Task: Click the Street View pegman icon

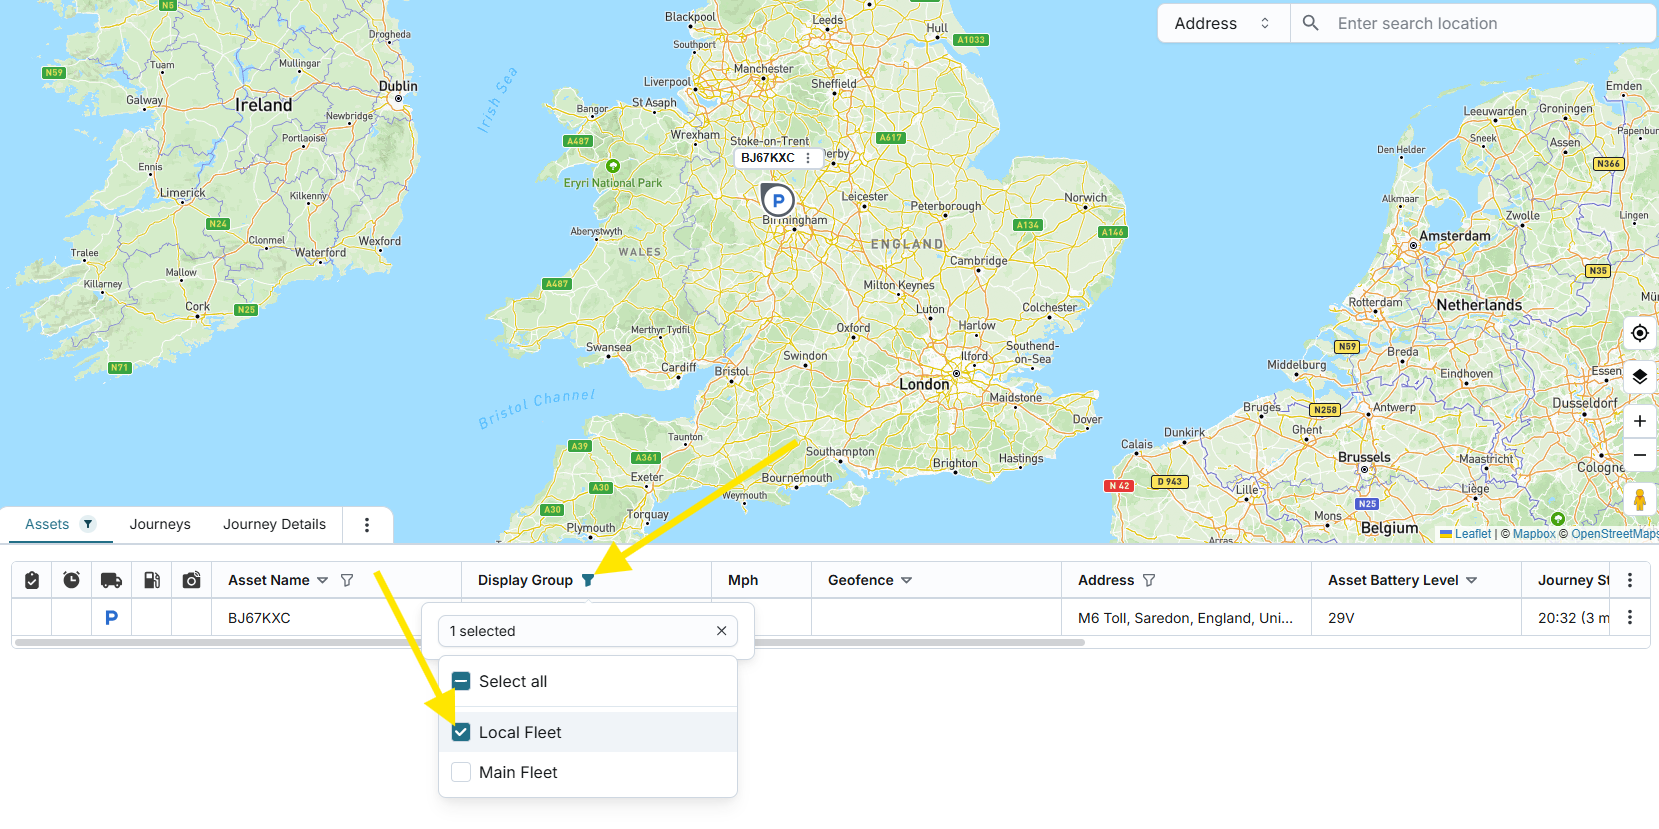Action: point(1640,499)
